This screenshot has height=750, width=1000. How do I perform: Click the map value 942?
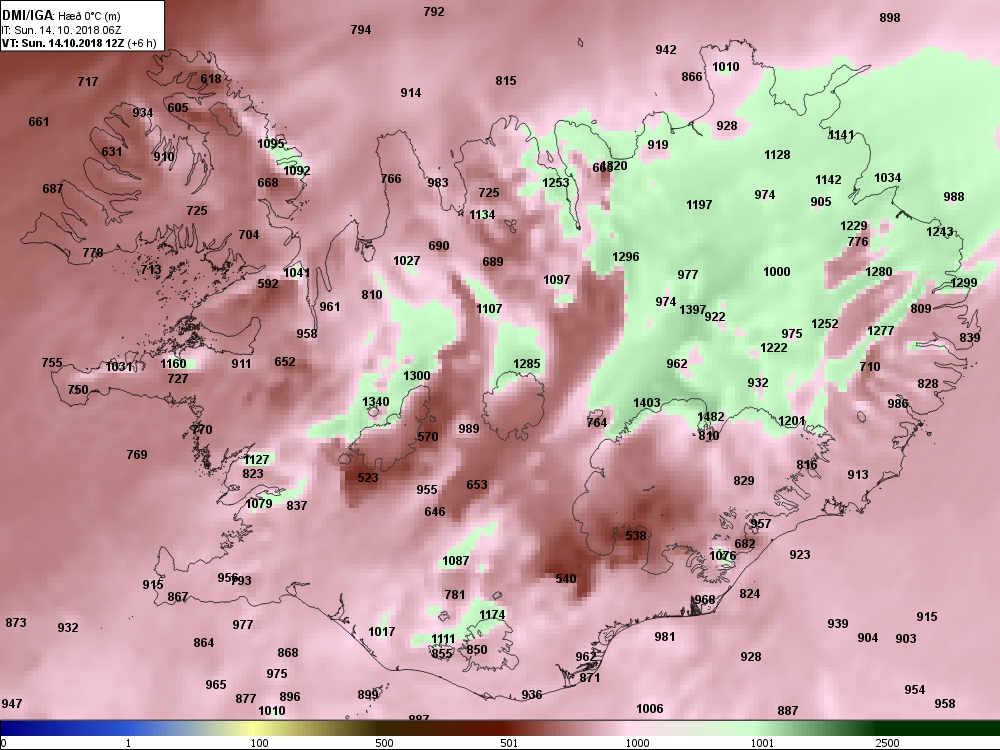(666, 50)
